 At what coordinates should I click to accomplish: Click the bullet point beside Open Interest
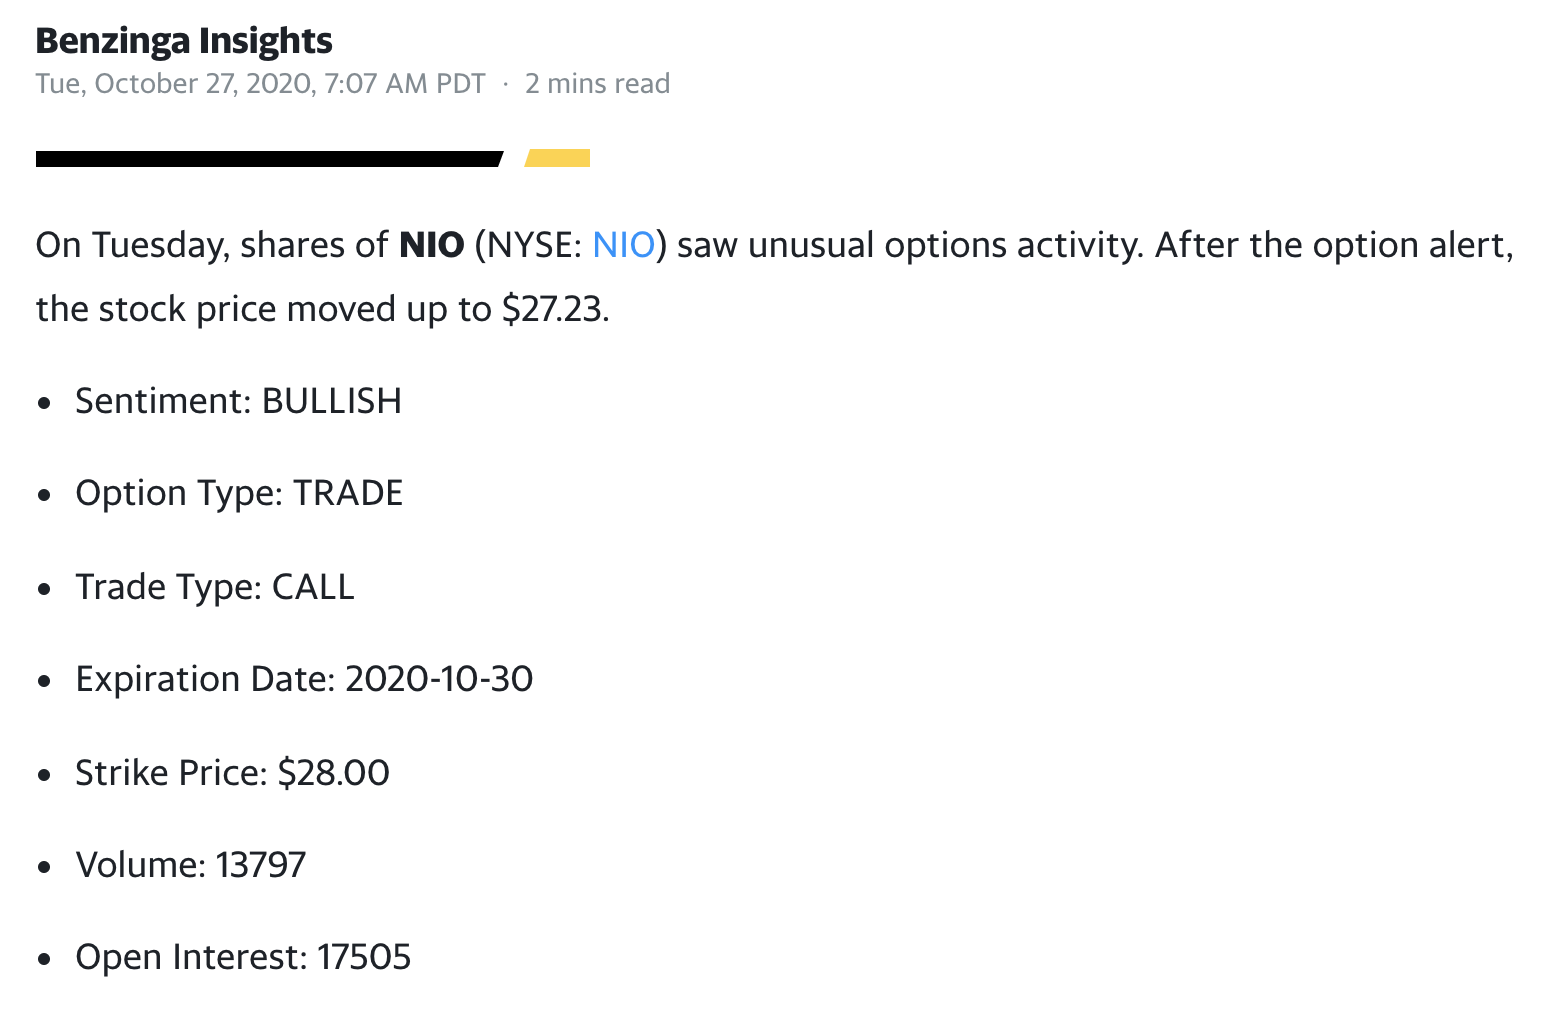[44, 959]
